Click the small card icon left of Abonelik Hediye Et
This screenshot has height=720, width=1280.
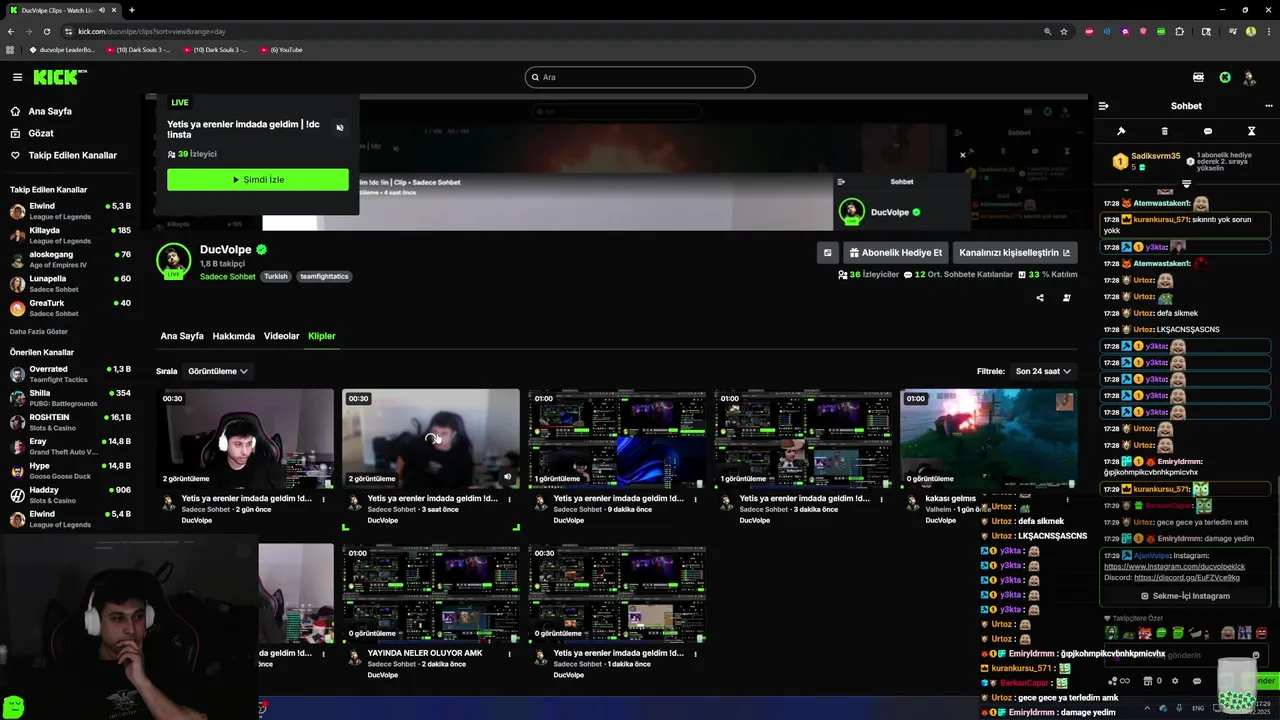(x=827, y=253)
